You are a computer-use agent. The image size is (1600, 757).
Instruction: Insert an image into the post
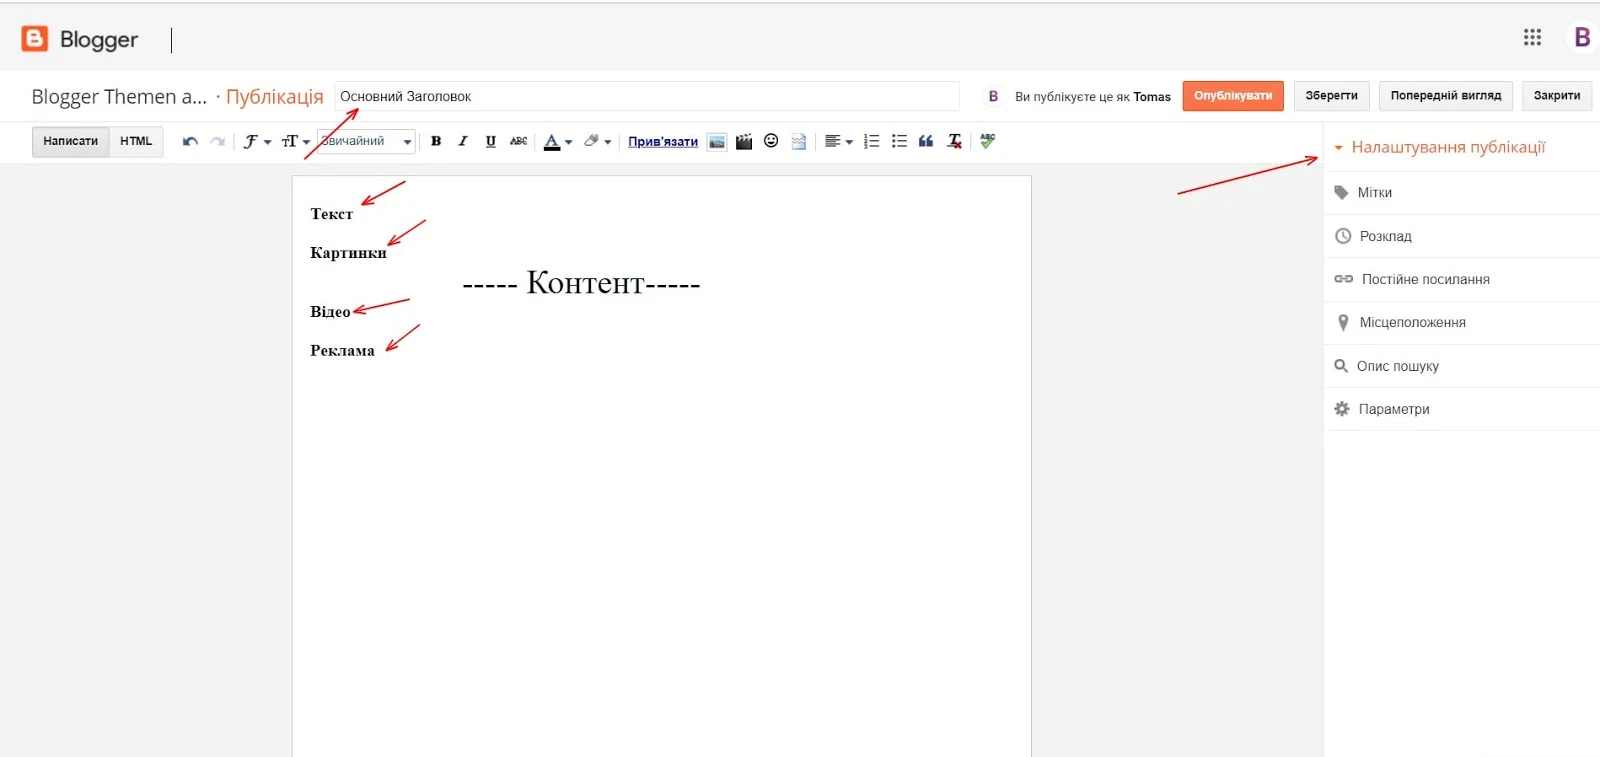point(717,141)
